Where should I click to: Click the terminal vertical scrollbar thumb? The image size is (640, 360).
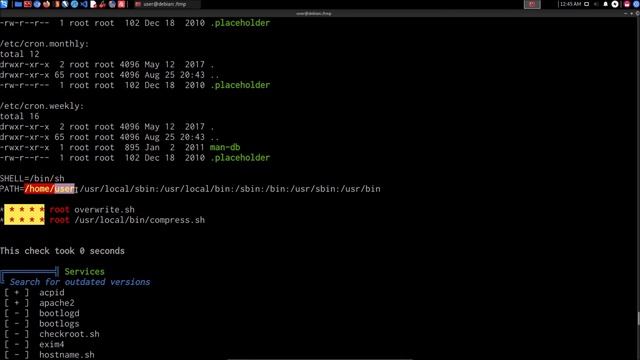coord(638,319)
